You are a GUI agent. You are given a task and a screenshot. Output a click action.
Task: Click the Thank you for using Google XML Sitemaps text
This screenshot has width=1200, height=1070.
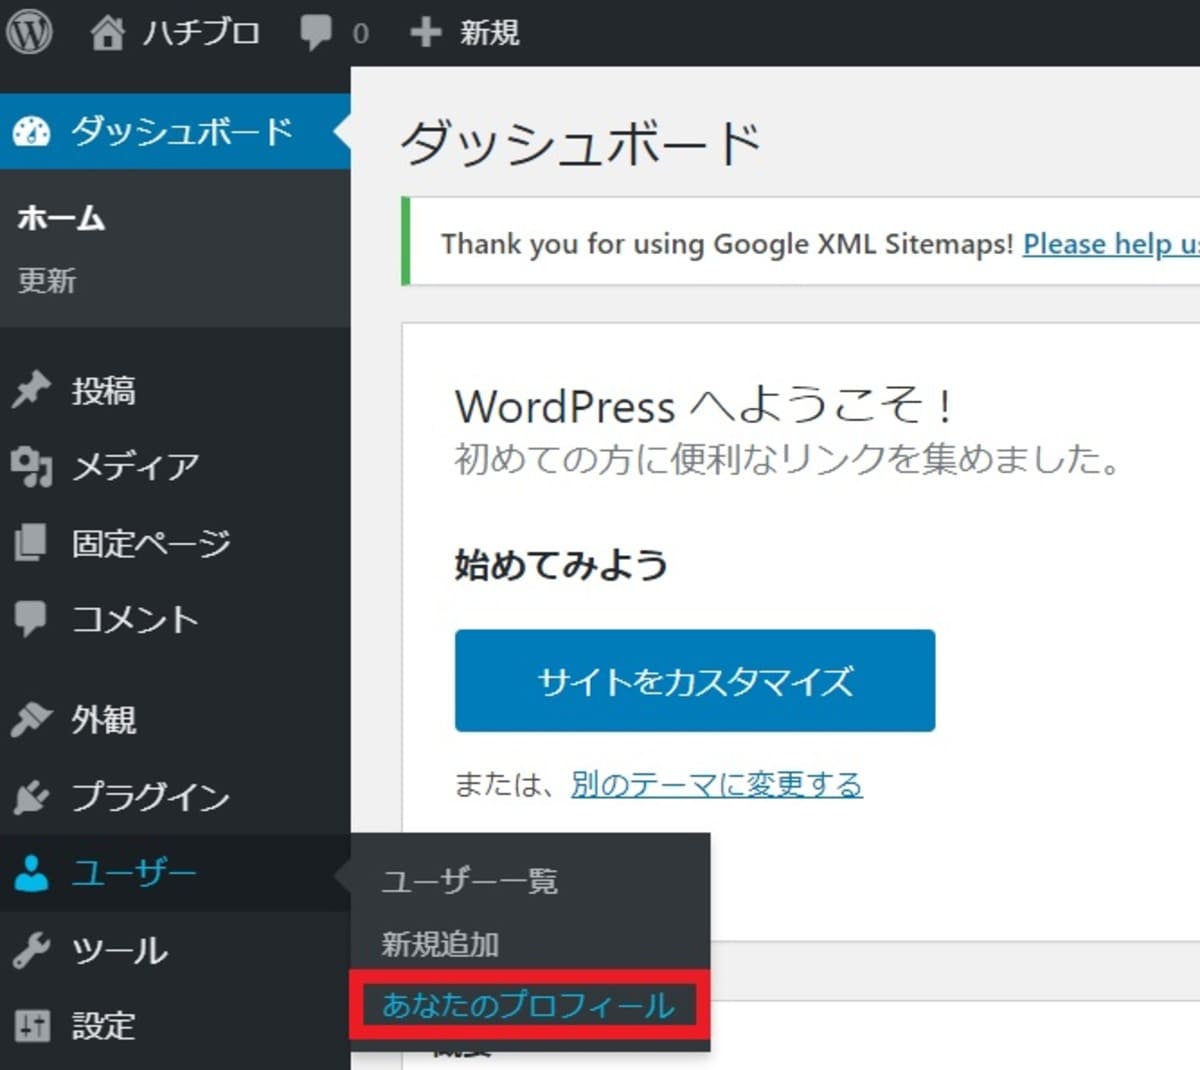point(727,243)
